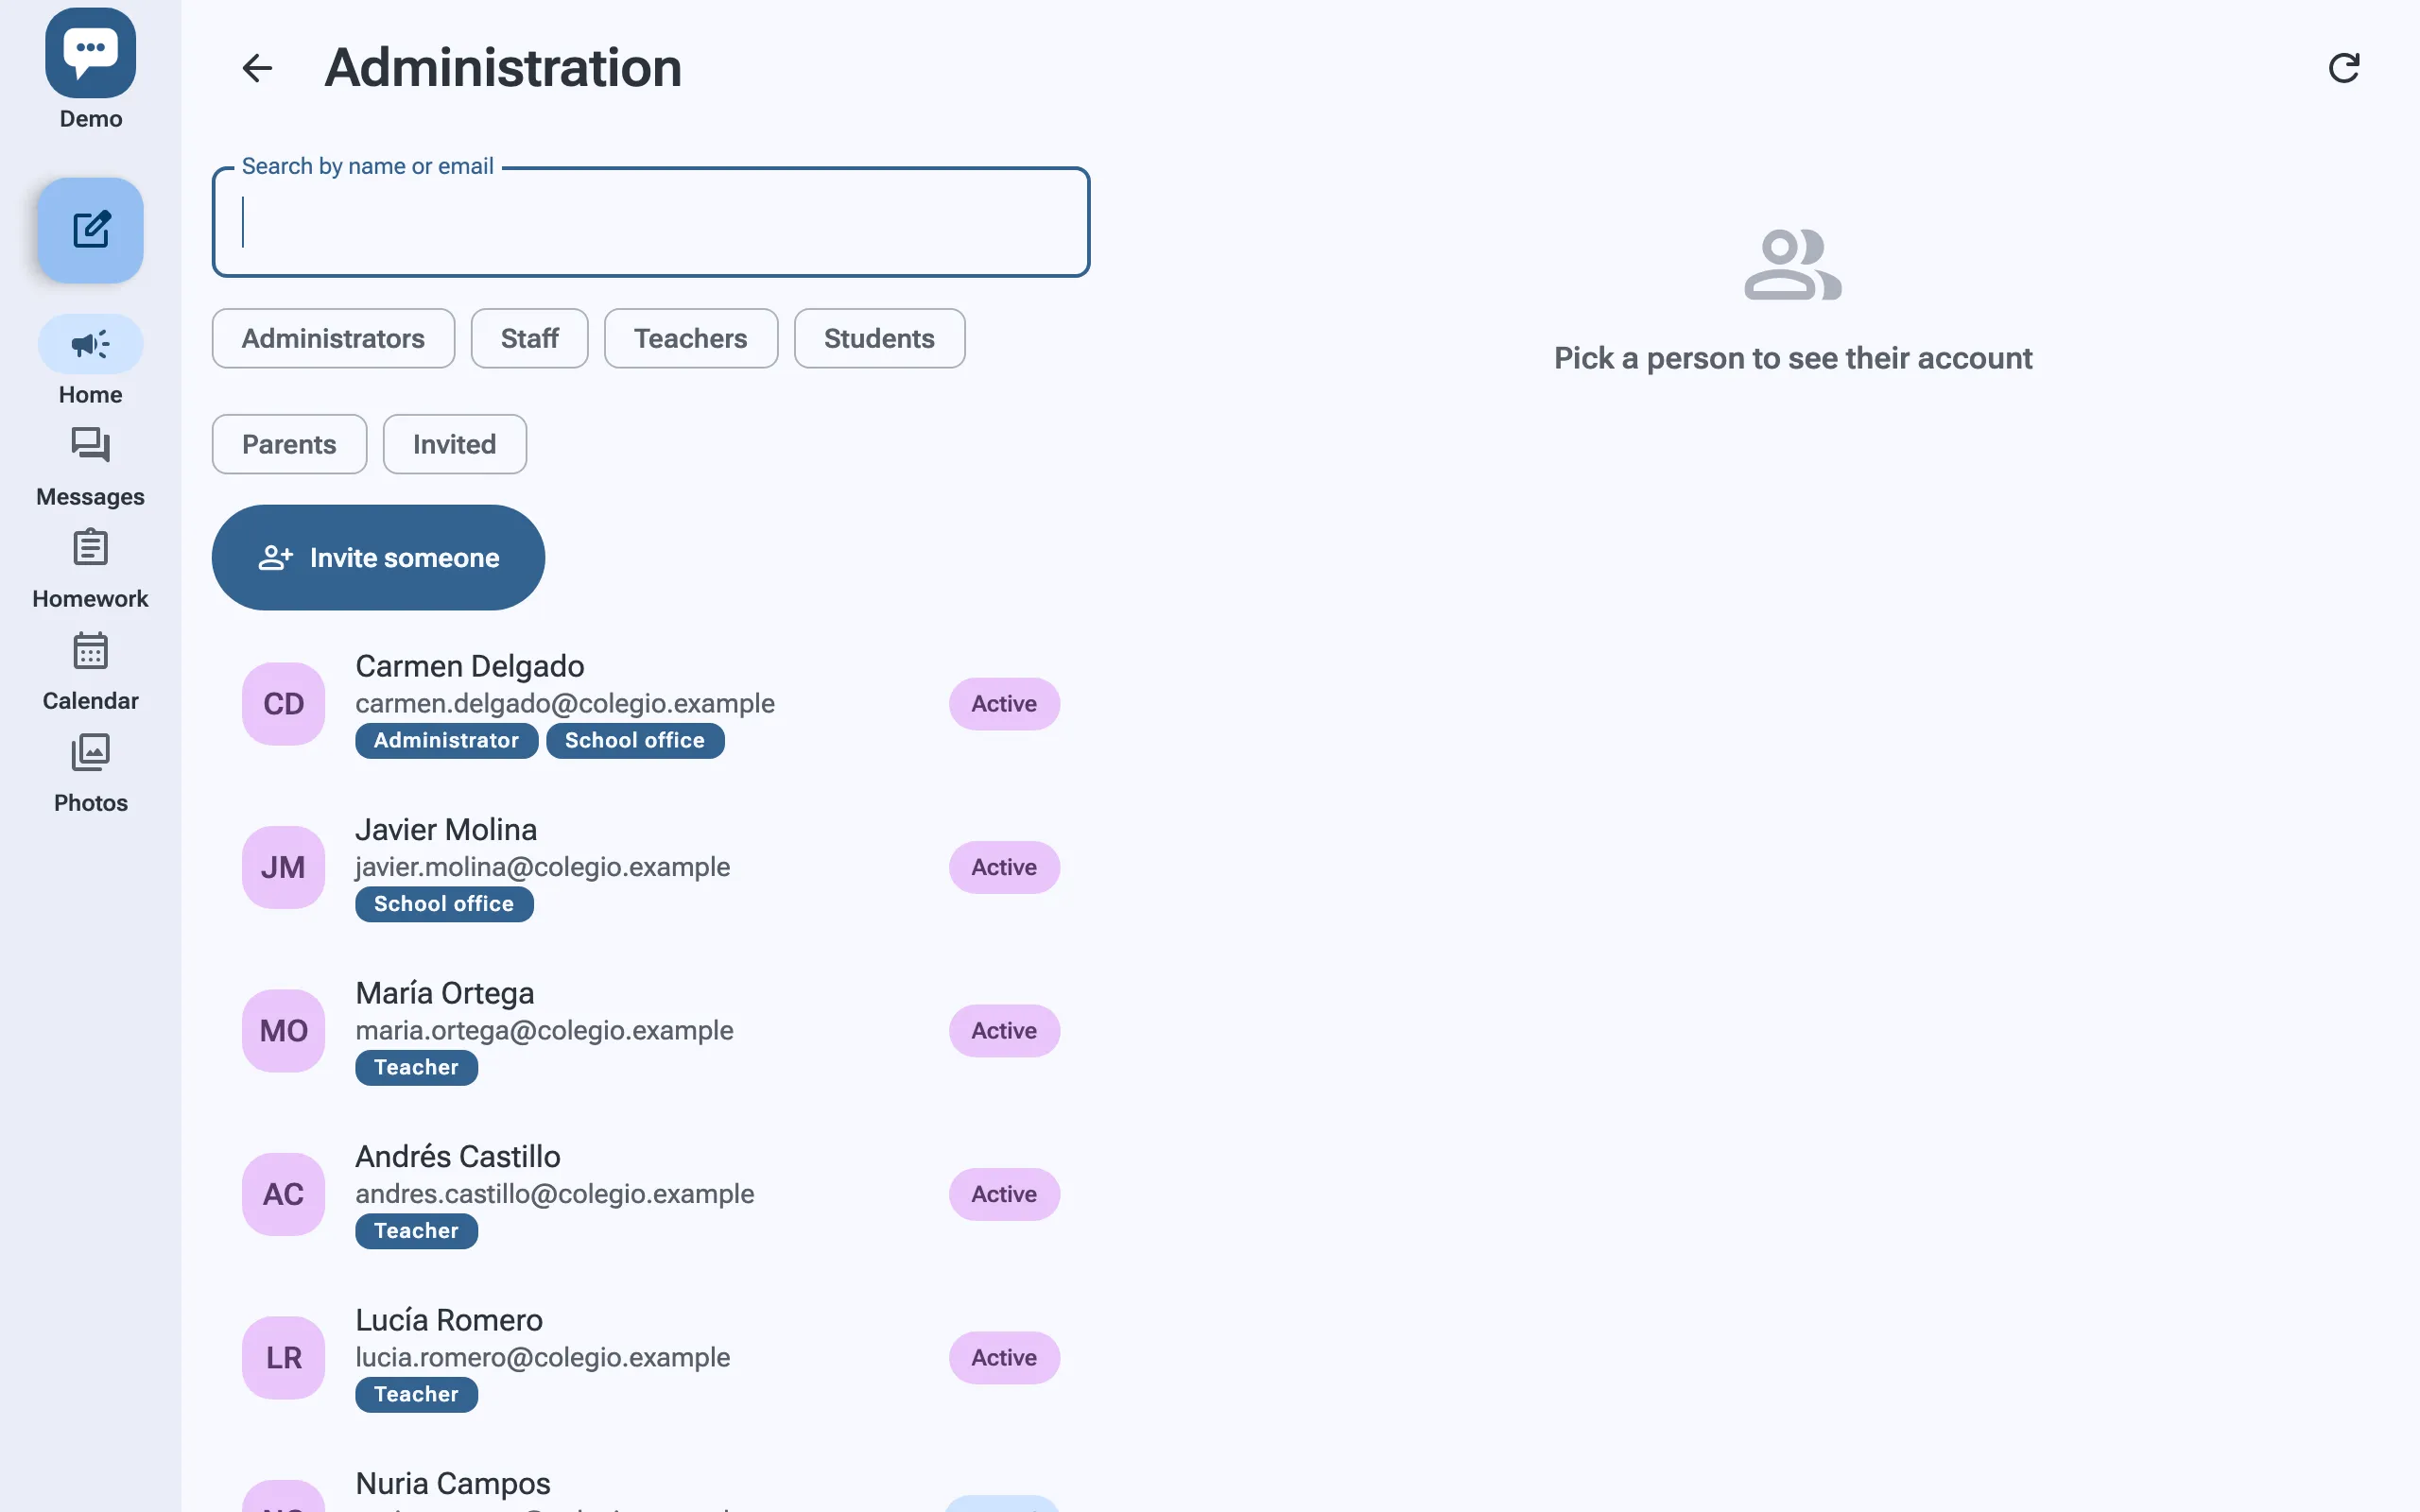
Task: Click andres.castillo@colegio.example email
Action: (554, 1194)
